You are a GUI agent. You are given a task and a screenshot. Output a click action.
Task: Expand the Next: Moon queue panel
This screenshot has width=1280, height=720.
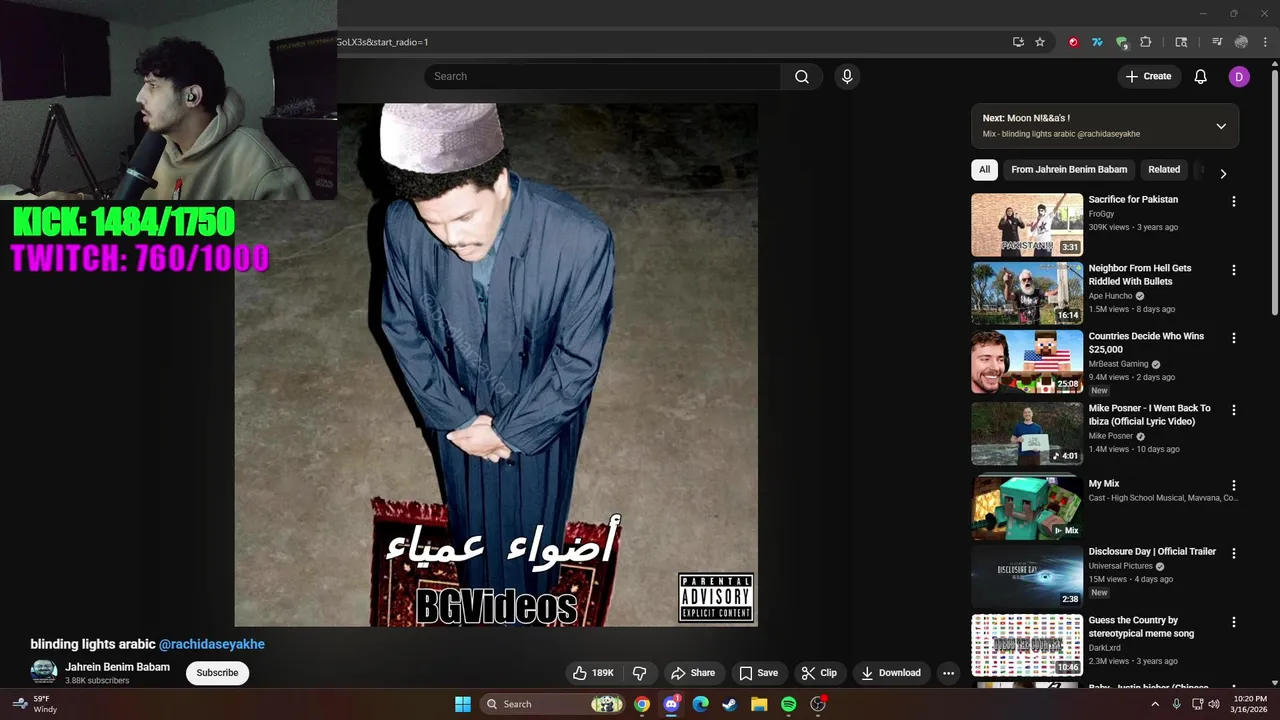pos(1221,126)
